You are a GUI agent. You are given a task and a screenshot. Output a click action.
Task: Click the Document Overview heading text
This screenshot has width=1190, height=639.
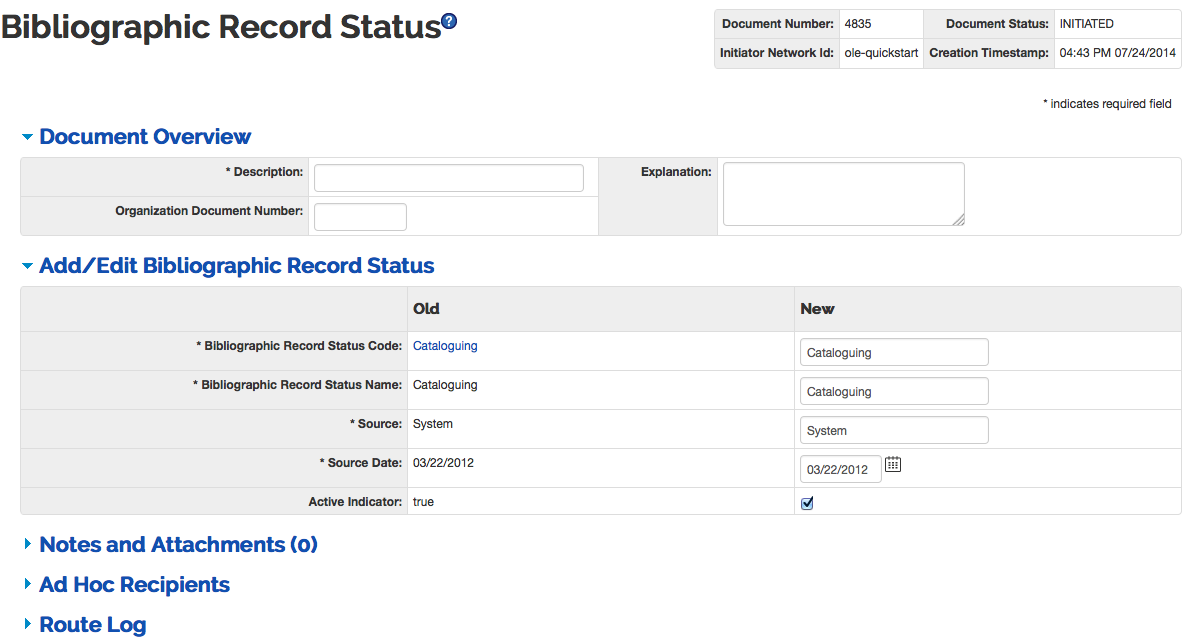[145, 137]
